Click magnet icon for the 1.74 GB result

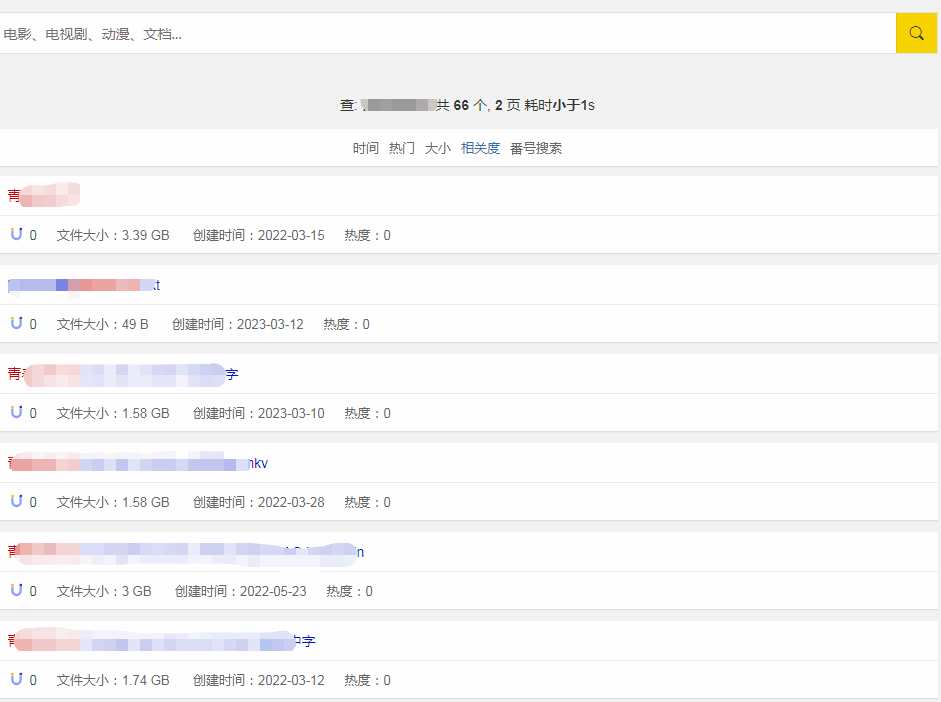17,679
